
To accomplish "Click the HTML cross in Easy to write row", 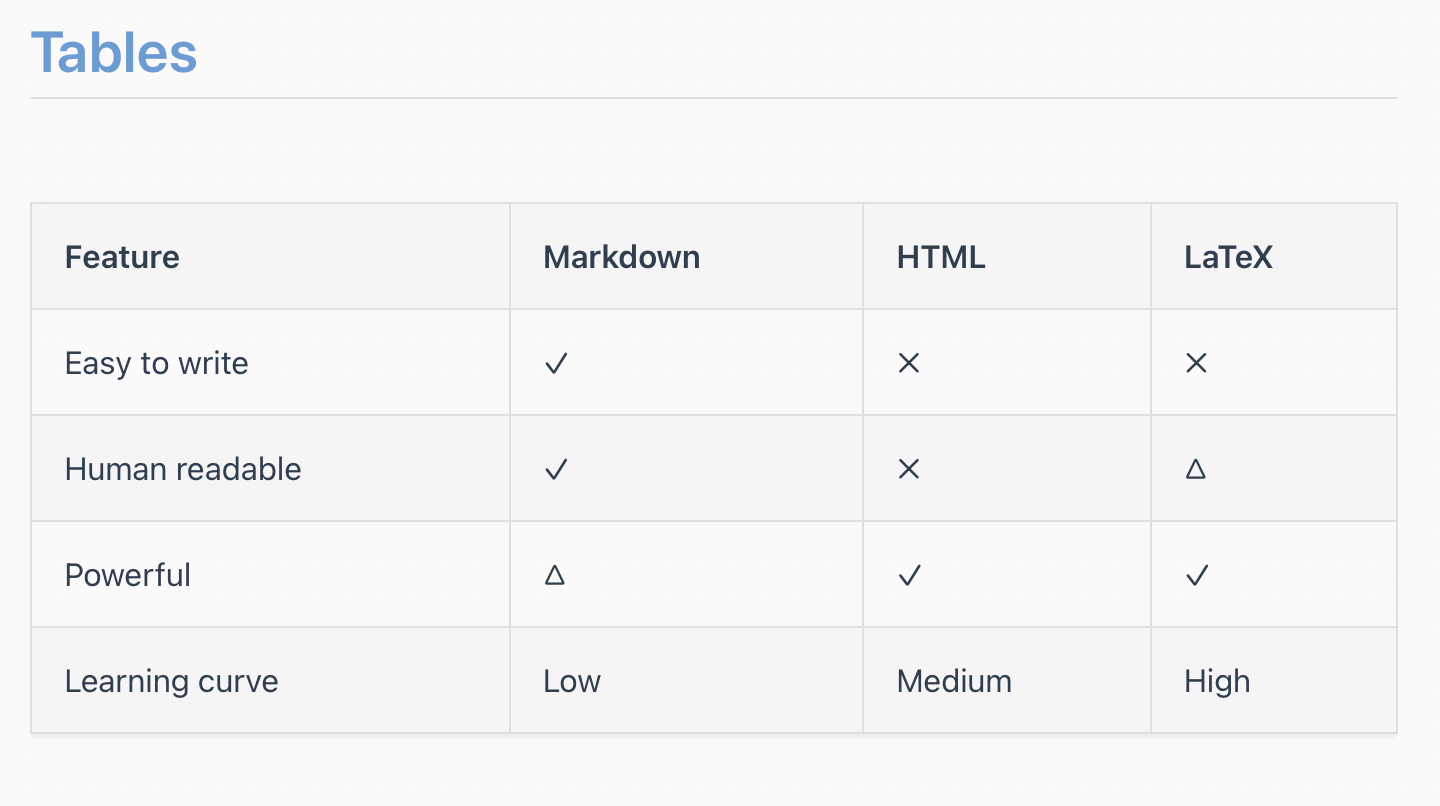I will click(x=908, y=363).
